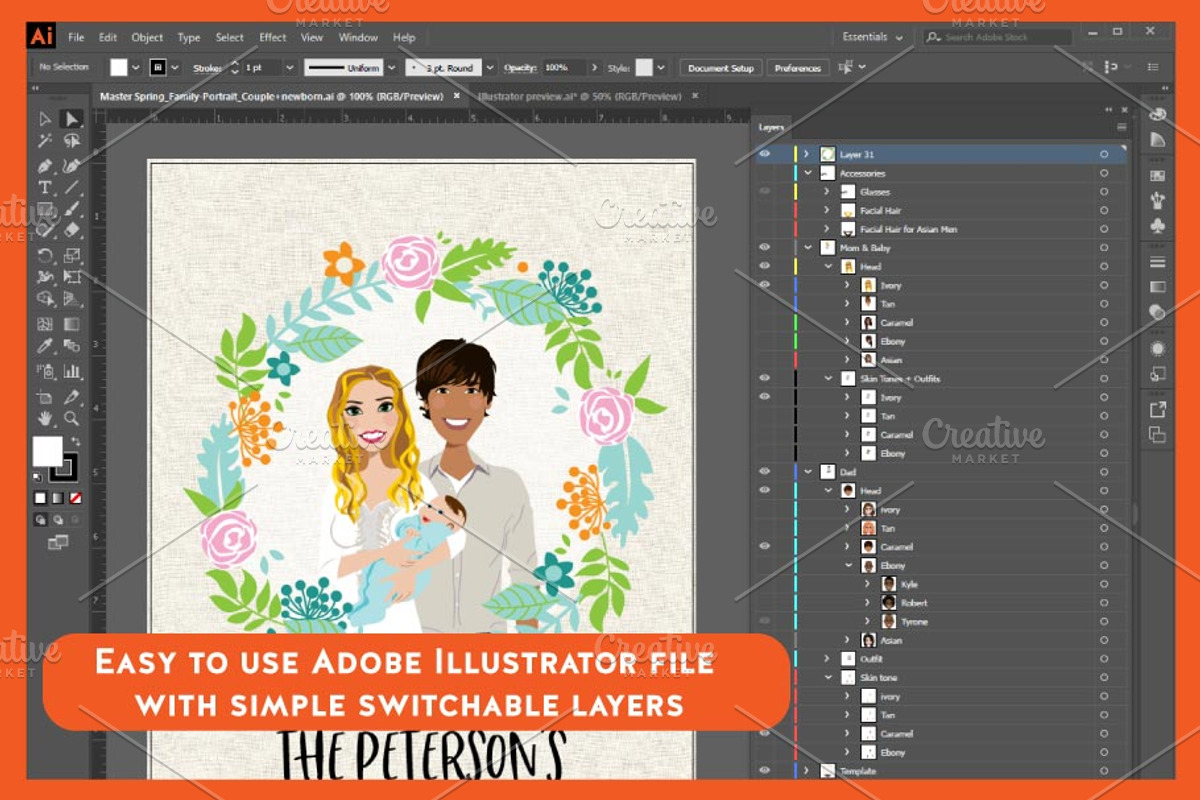Select the Rotate tool
The image size is (1200, 800).
(x=45, y=256)
